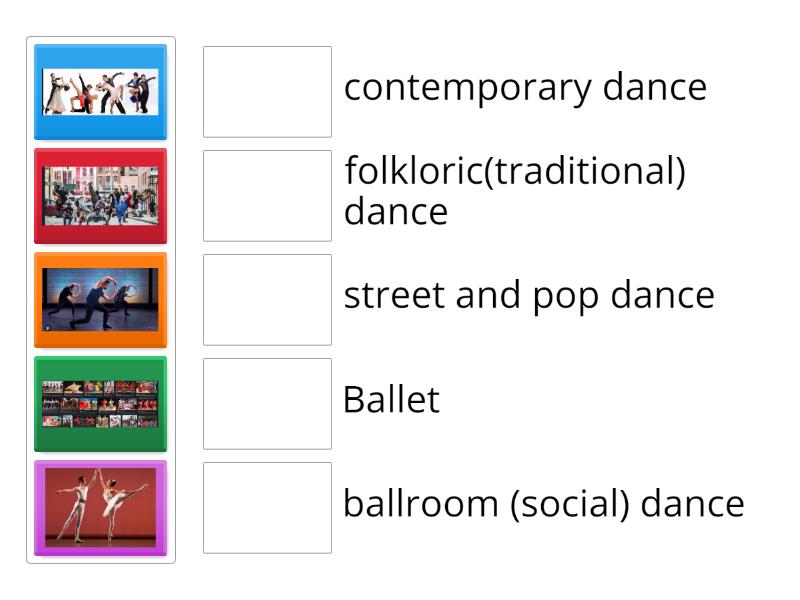Screen dimensions: 800x600
Task: Click the green-framed dance montage picture
Action: coord(100,403)
